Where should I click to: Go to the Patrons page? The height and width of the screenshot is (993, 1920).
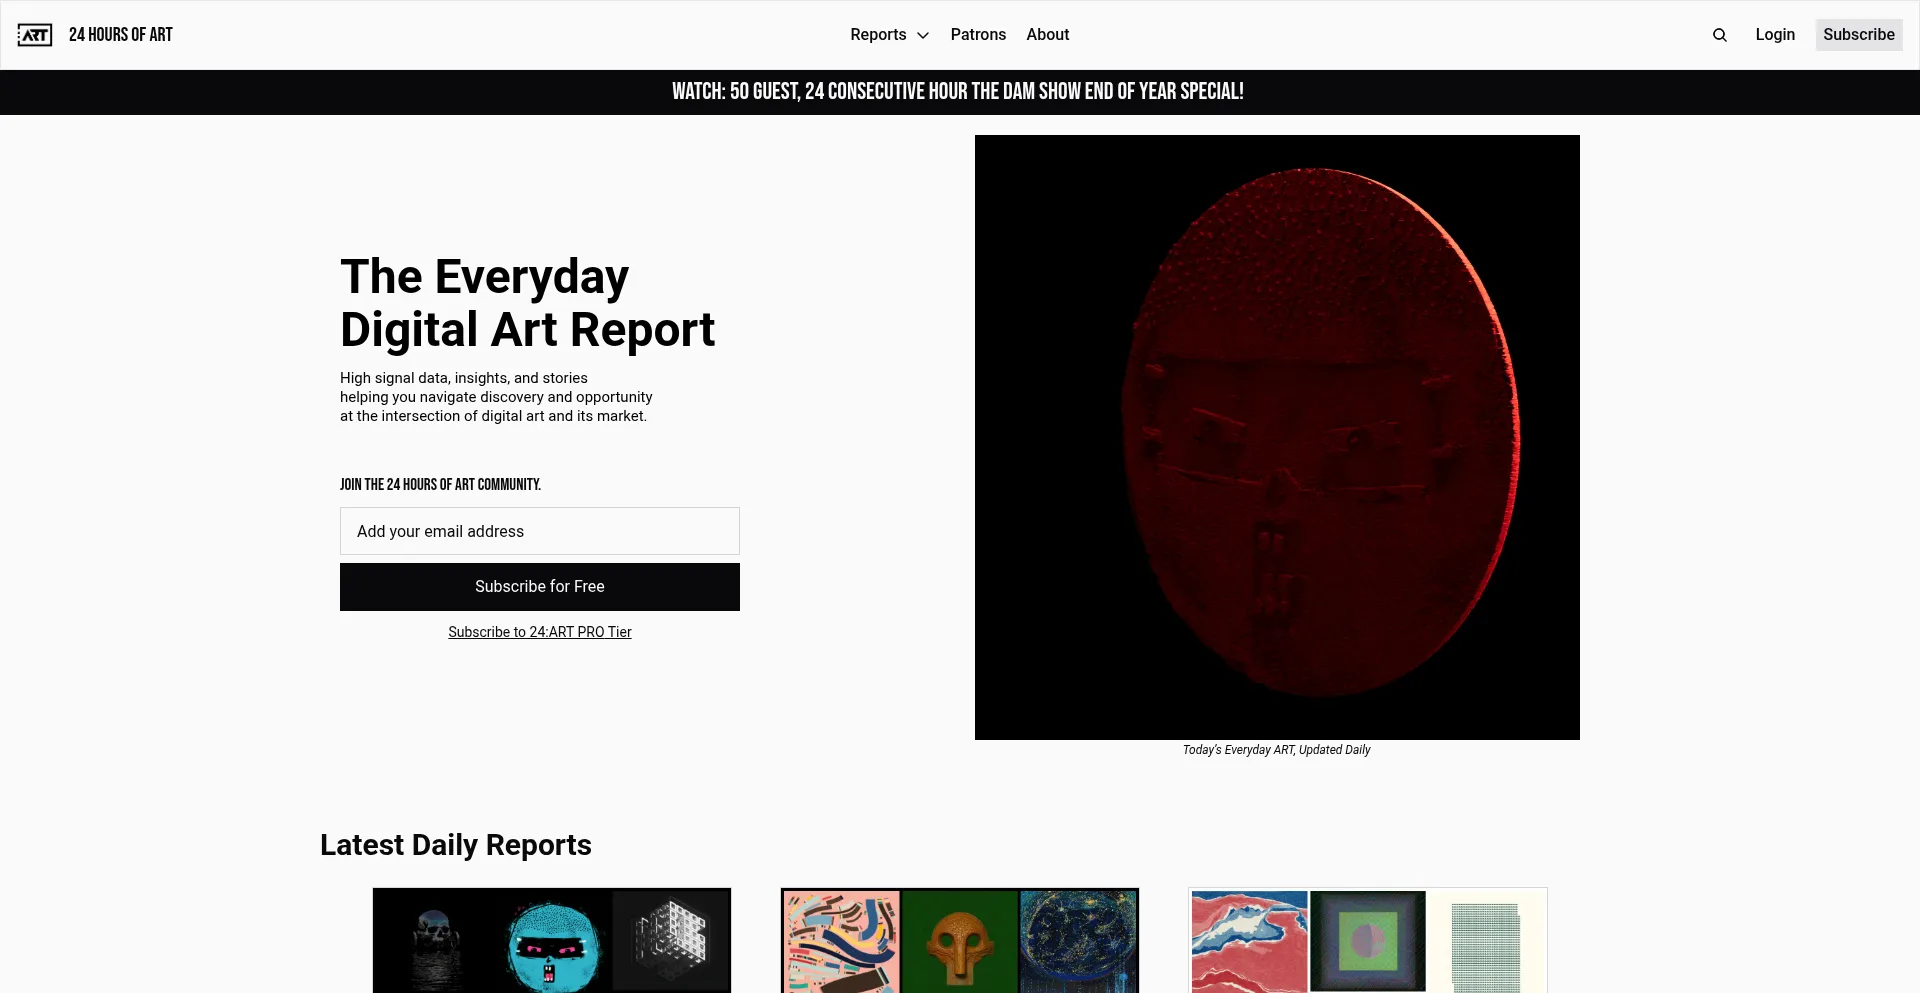978,35
